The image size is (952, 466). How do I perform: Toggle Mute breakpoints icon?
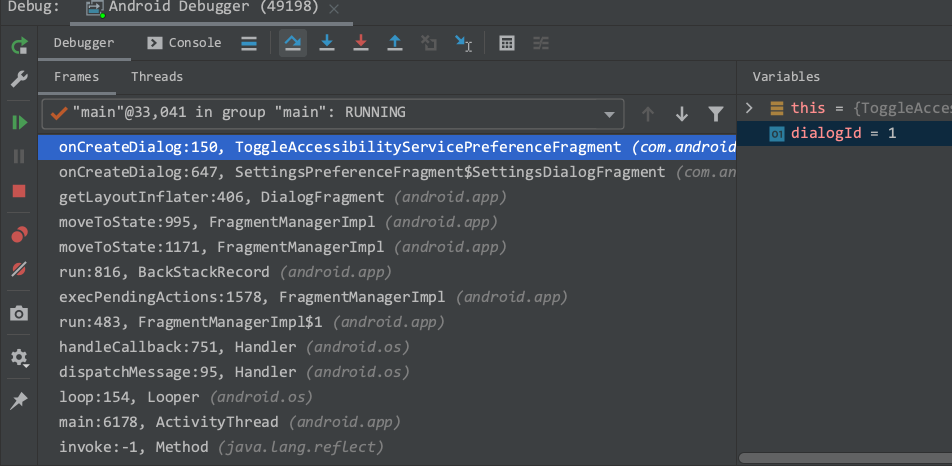(x=19, y=269)
